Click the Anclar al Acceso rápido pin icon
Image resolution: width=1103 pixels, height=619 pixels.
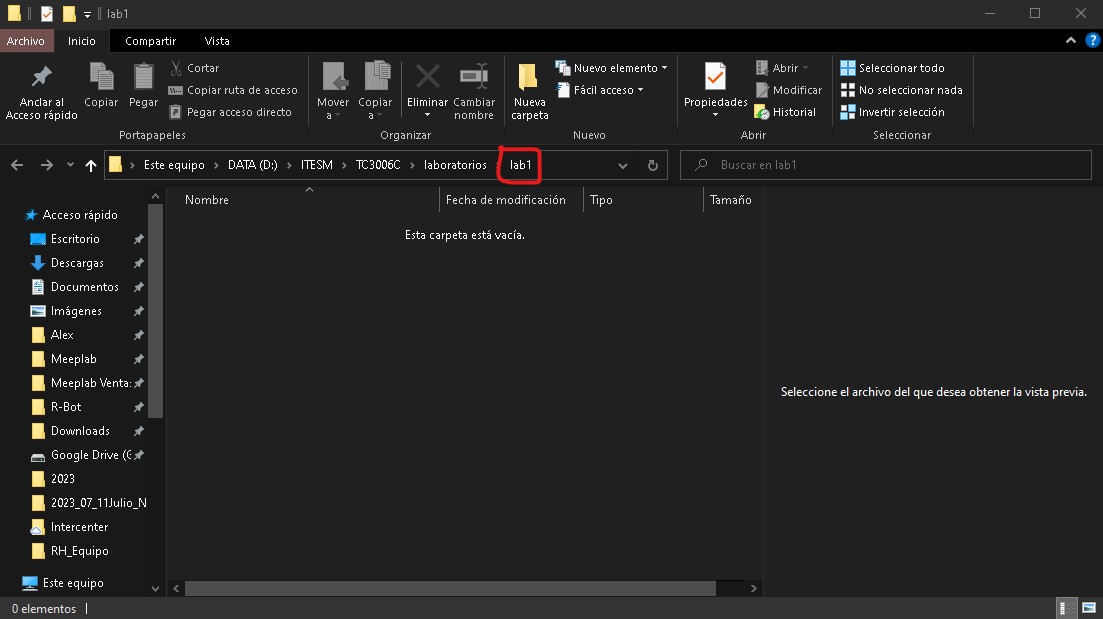[41, 78]
